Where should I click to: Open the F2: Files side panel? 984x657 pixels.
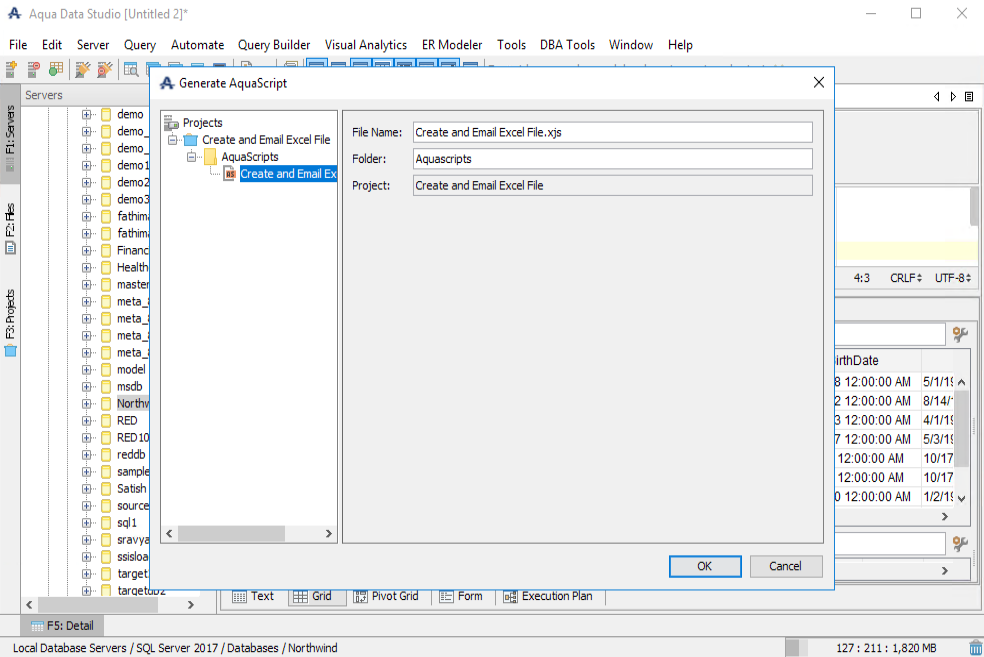click(10, 229)
